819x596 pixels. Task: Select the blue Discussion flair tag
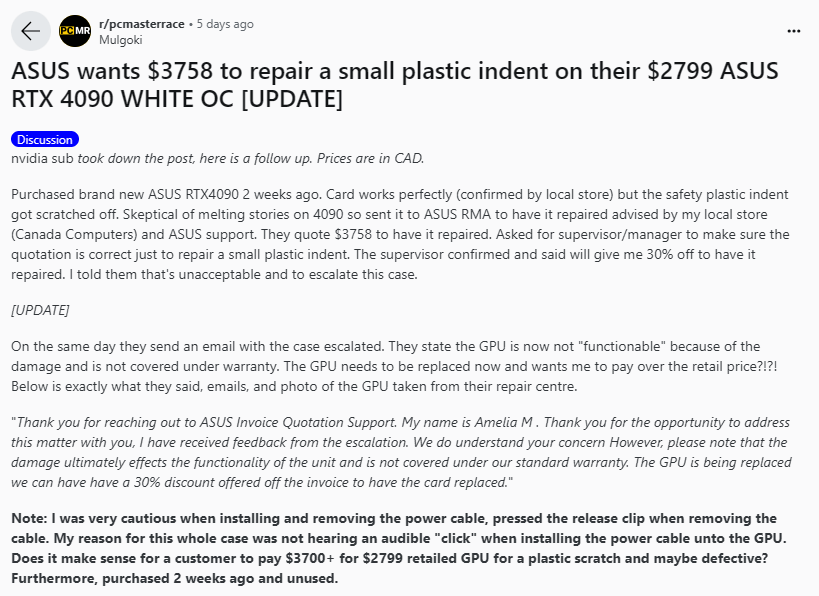[45, 140]
